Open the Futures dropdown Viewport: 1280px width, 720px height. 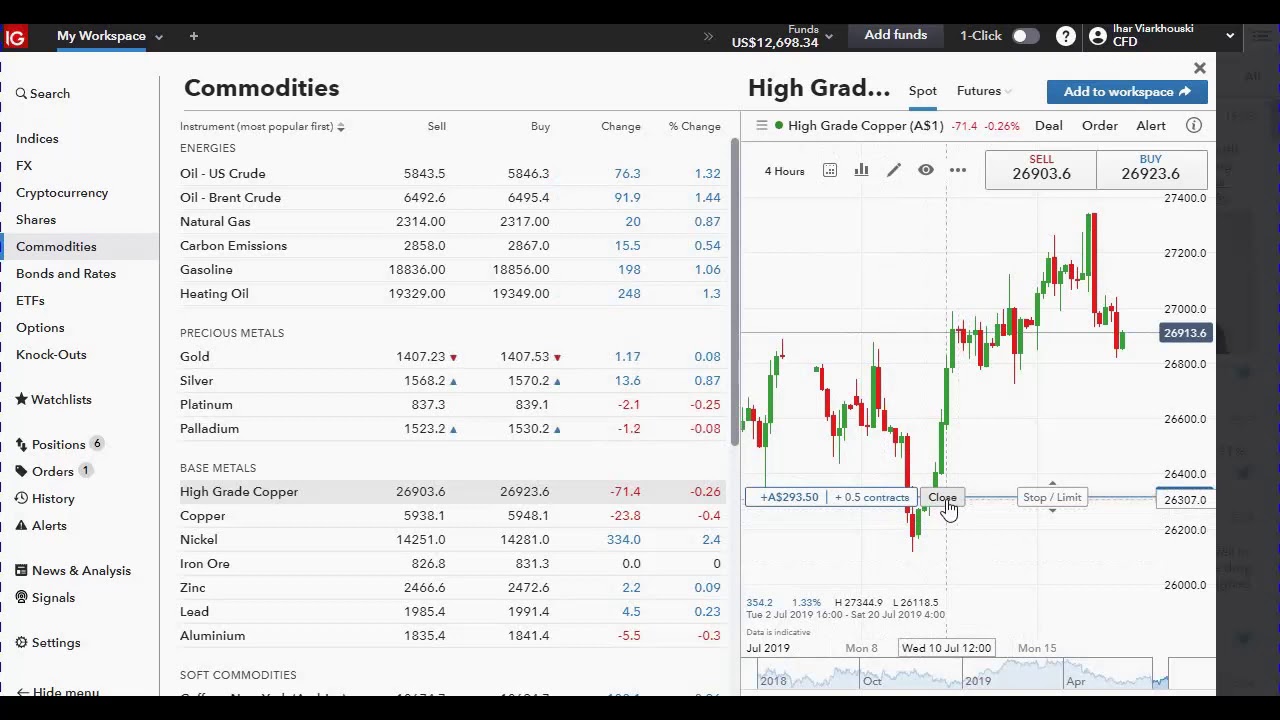(984, 91)
